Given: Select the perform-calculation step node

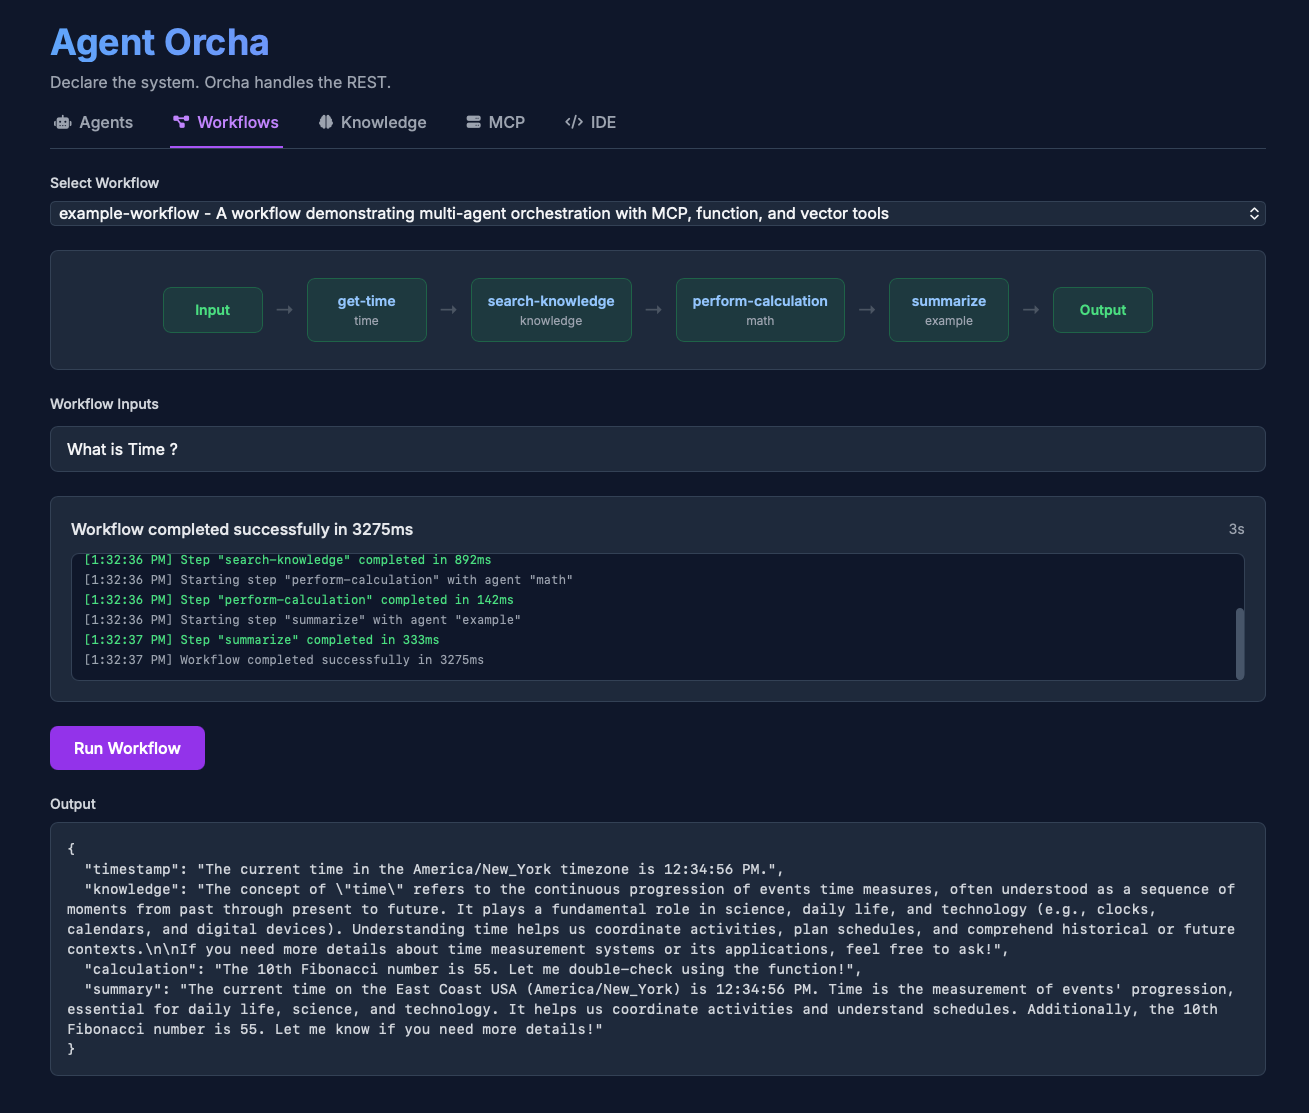Looking at the screenshot, I should coord(760,310).
